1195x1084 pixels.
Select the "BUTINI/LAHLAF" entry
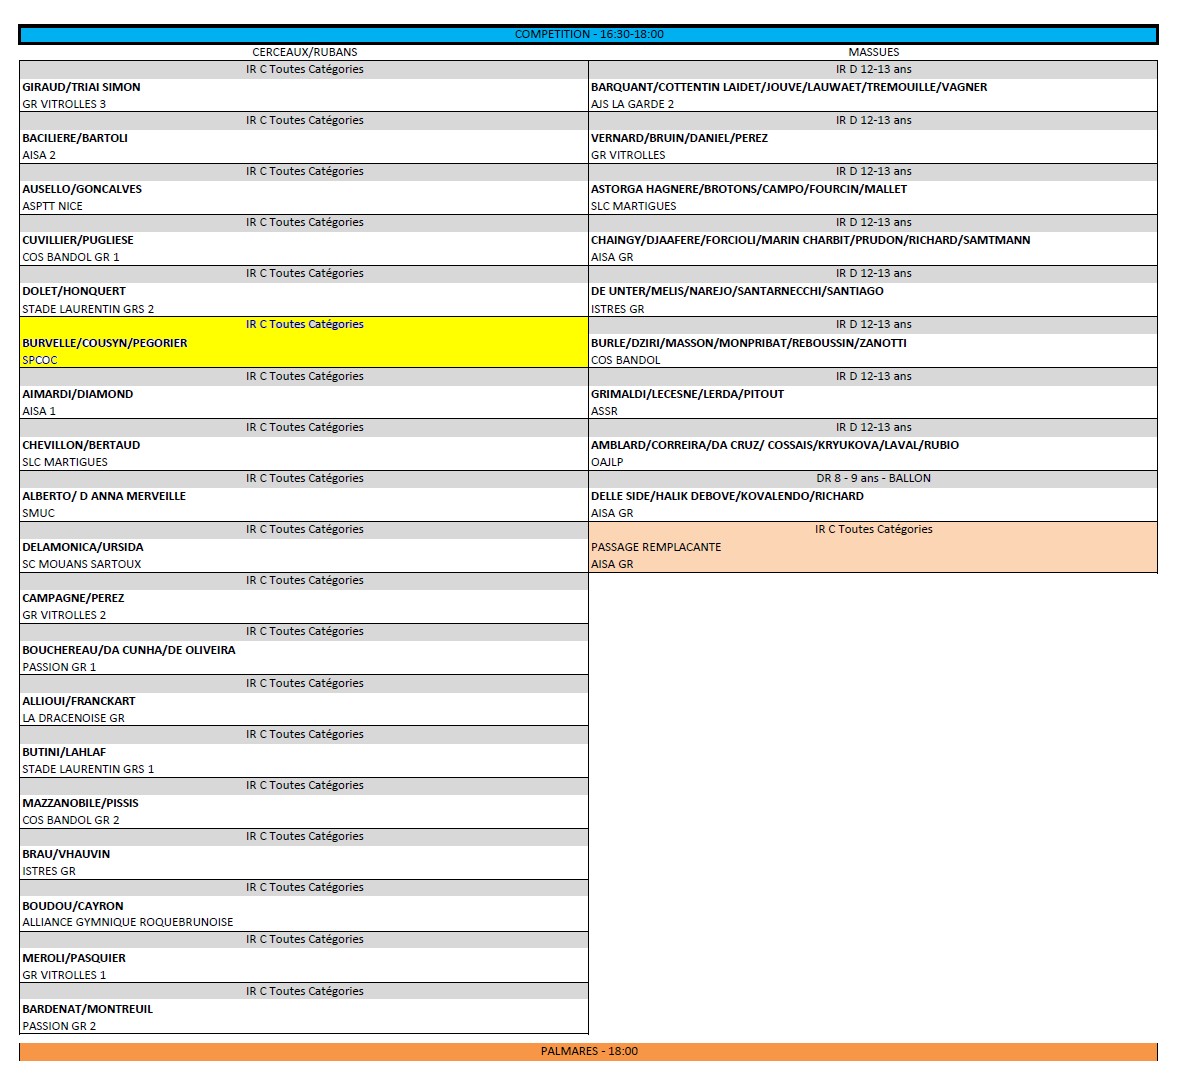[64, 752]
